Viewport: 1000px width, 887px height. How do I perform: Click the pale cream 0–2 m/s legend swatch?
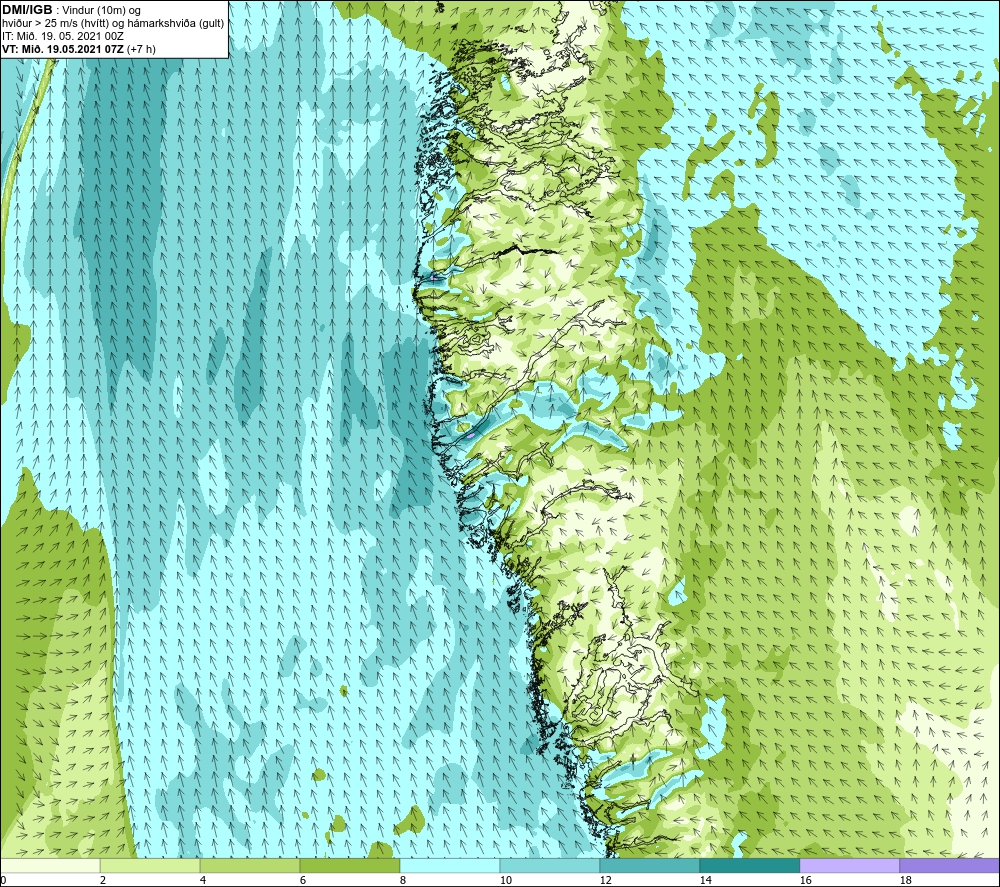(50, 865)
